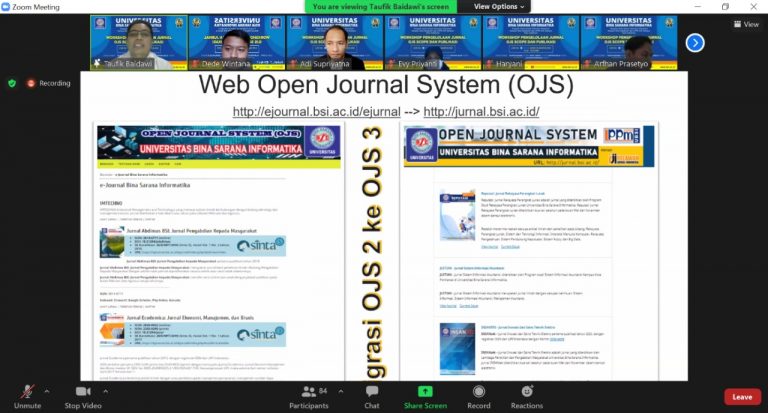Click university logo in OJS 2 banner
The image size is (768, 413).
tap(322, 142)
